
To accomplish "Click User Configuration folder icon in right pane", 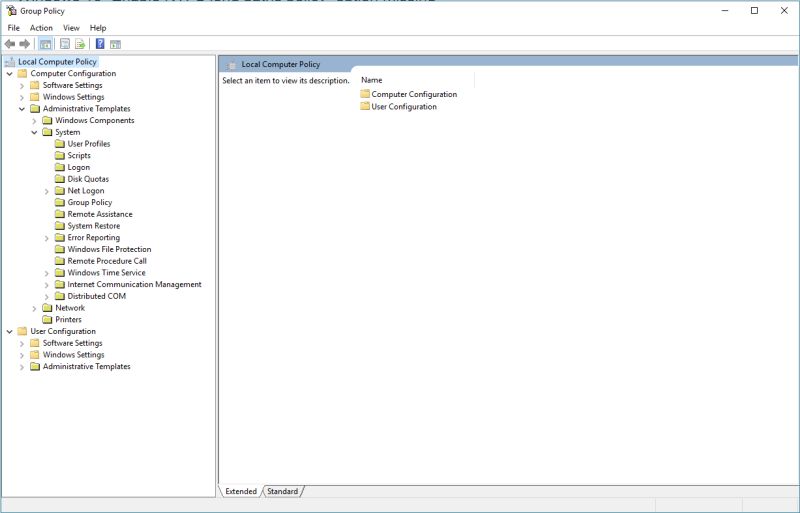I will 365,106.
